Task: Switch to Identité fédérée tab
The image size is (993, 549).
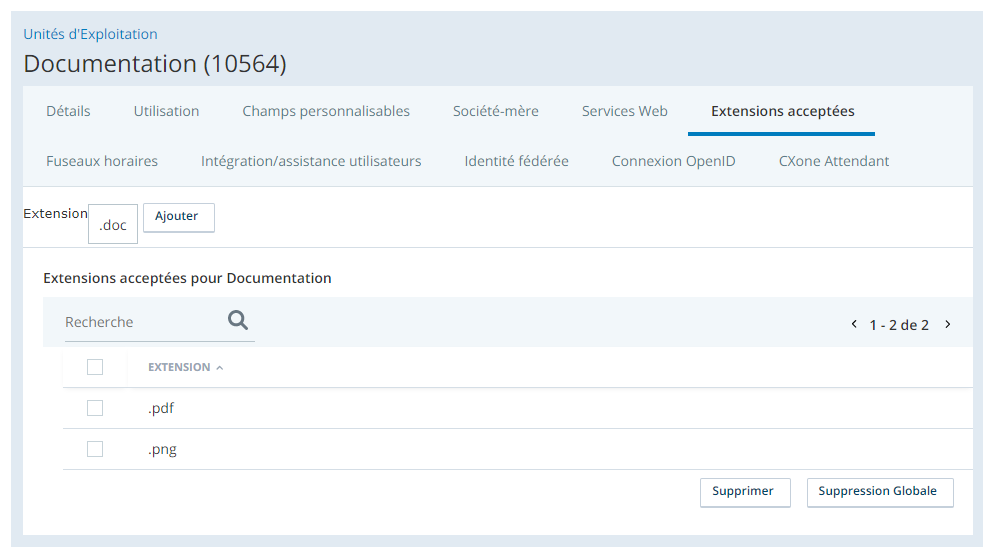Action: coord(517,161)
